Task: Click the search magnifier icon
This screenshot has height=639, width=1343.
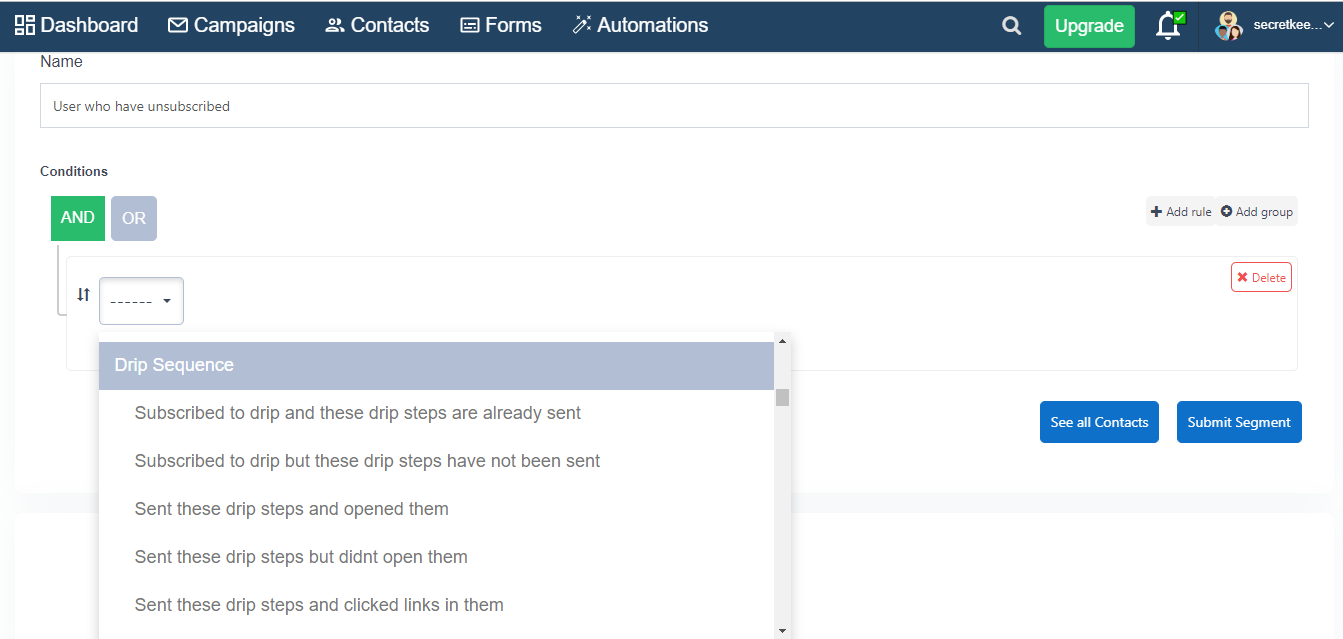Action: pyautogui.click(x=1012, y=26)
